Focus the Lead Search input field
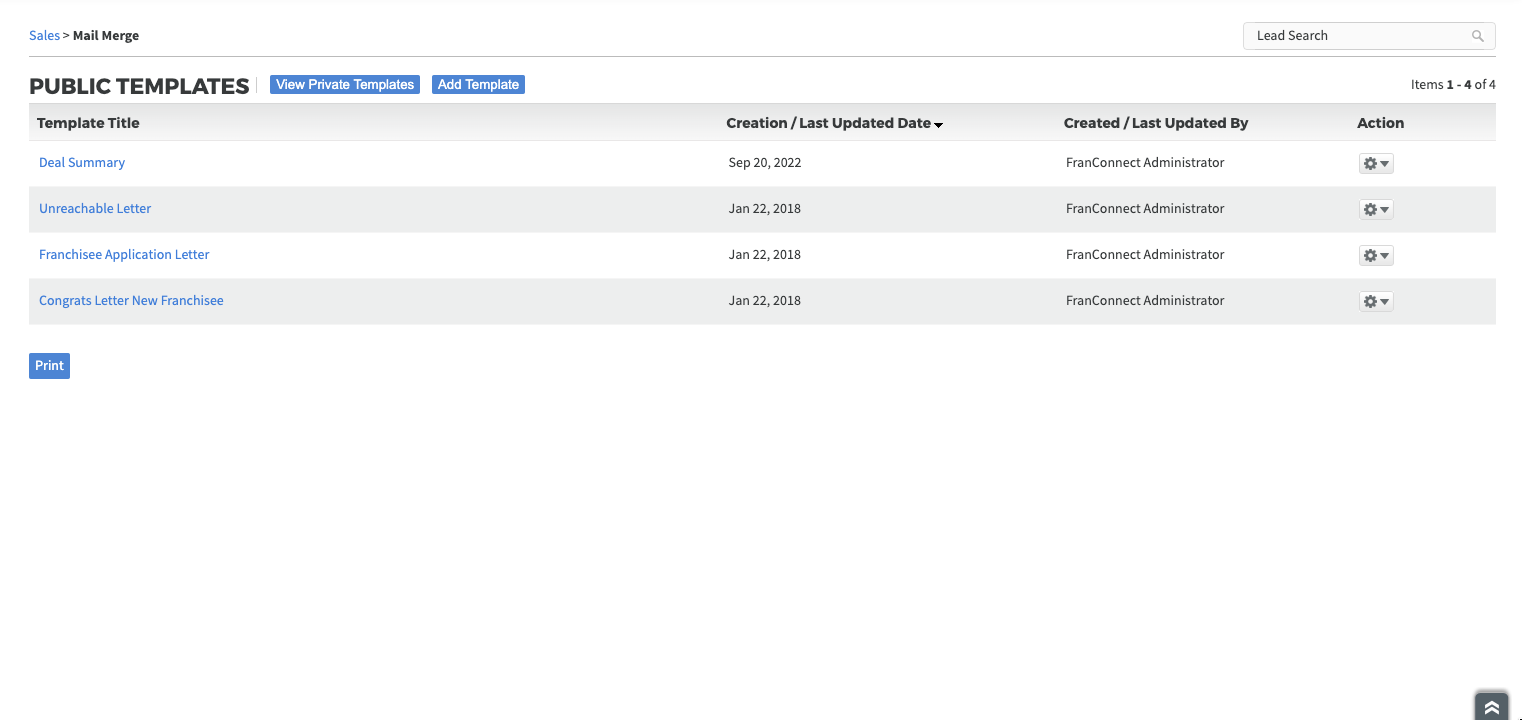The width and height of the screenshot is (1522, 720). (x=1357, y=36)
